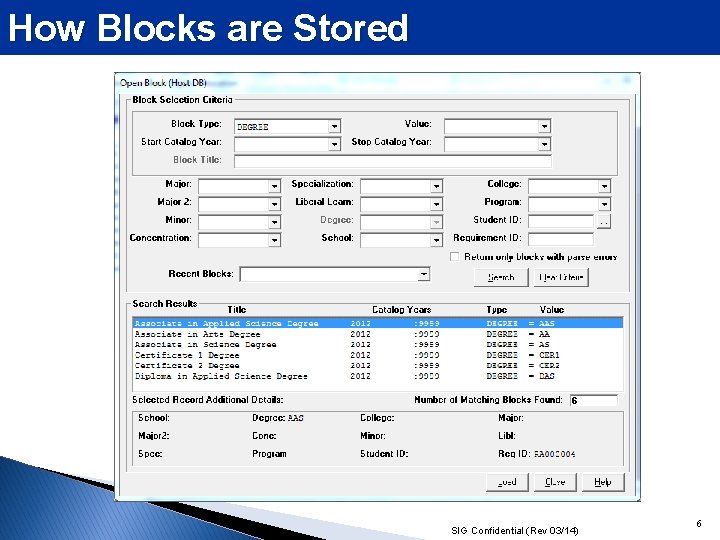Viewport: 720px width, 540px height.
Task: Expand the Major 2 dropdown
Action: click(274, 204)
